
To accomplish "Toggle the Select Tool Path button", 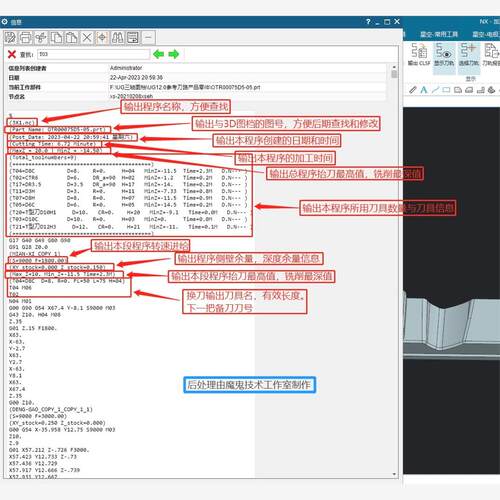I will tap(468, 53).
